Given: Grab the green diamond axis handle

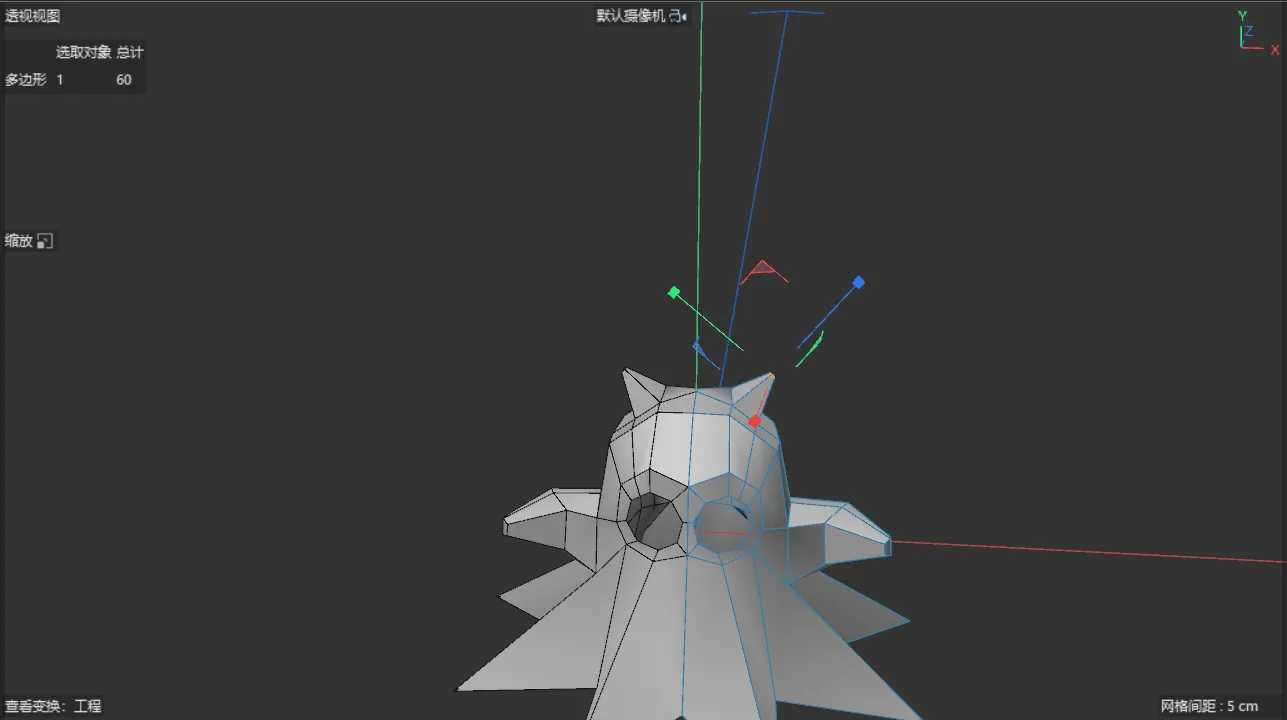Looking at the screenshot, I should tap(674, 292).
